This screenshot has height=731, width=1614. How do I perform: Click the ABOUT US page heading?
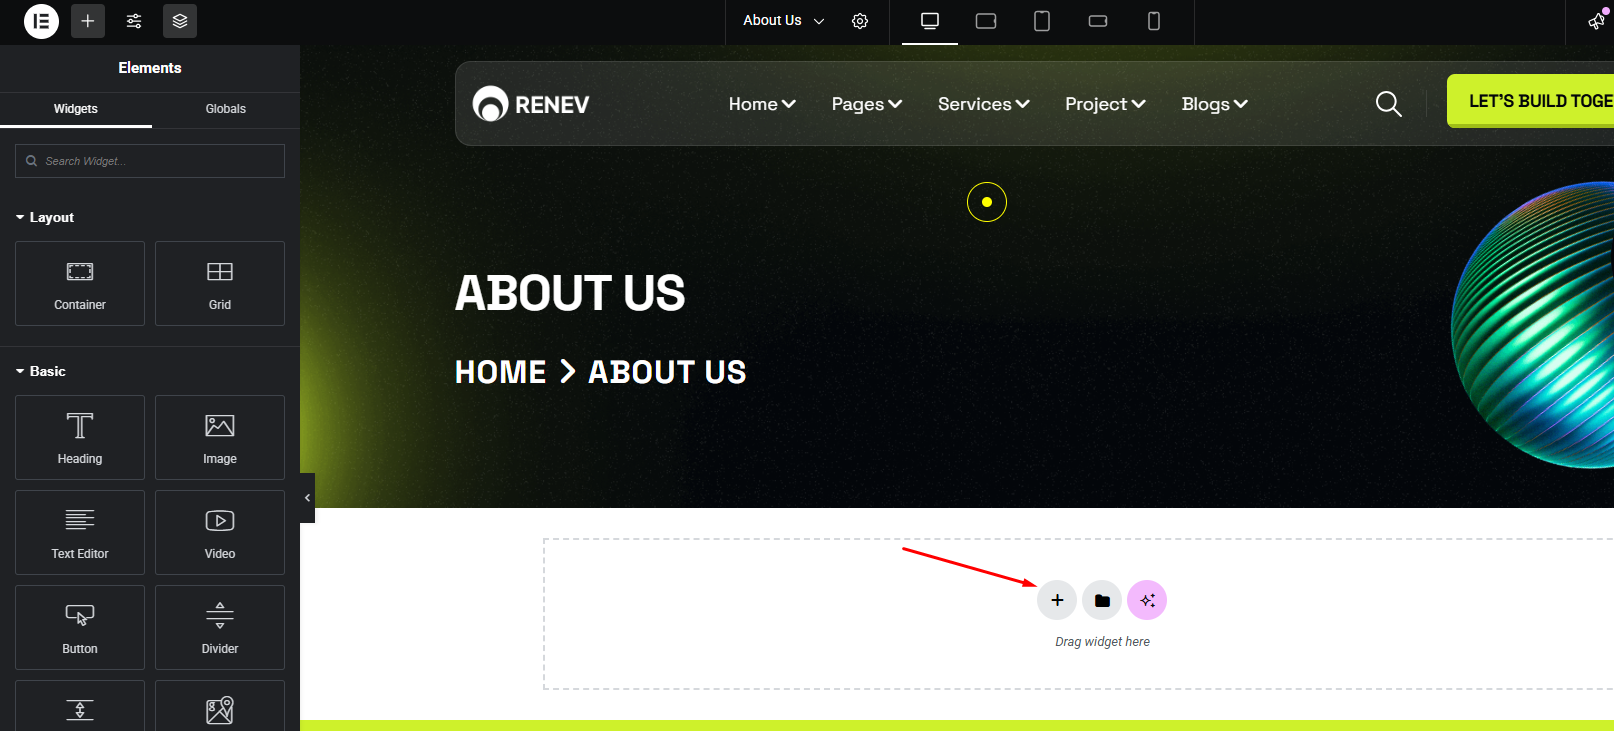coord(570,293)
